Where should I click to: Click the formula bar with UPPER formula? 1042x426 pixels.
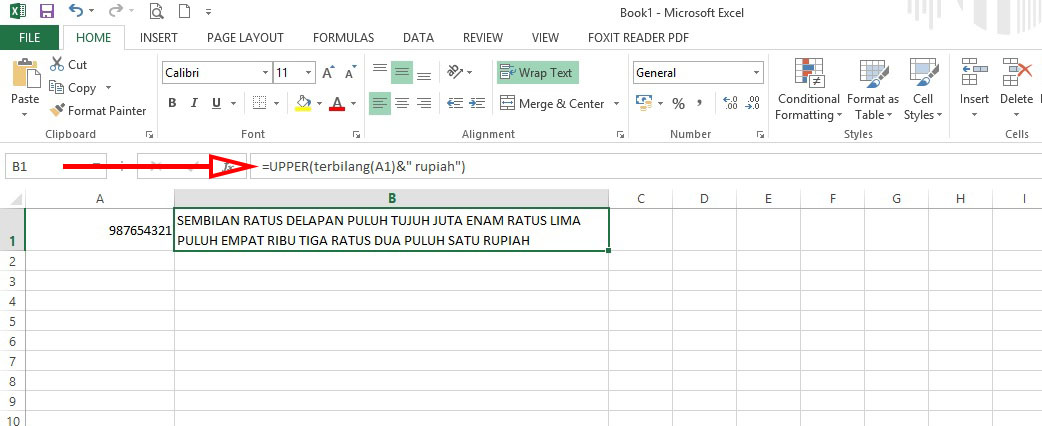[x=646, y=167]
